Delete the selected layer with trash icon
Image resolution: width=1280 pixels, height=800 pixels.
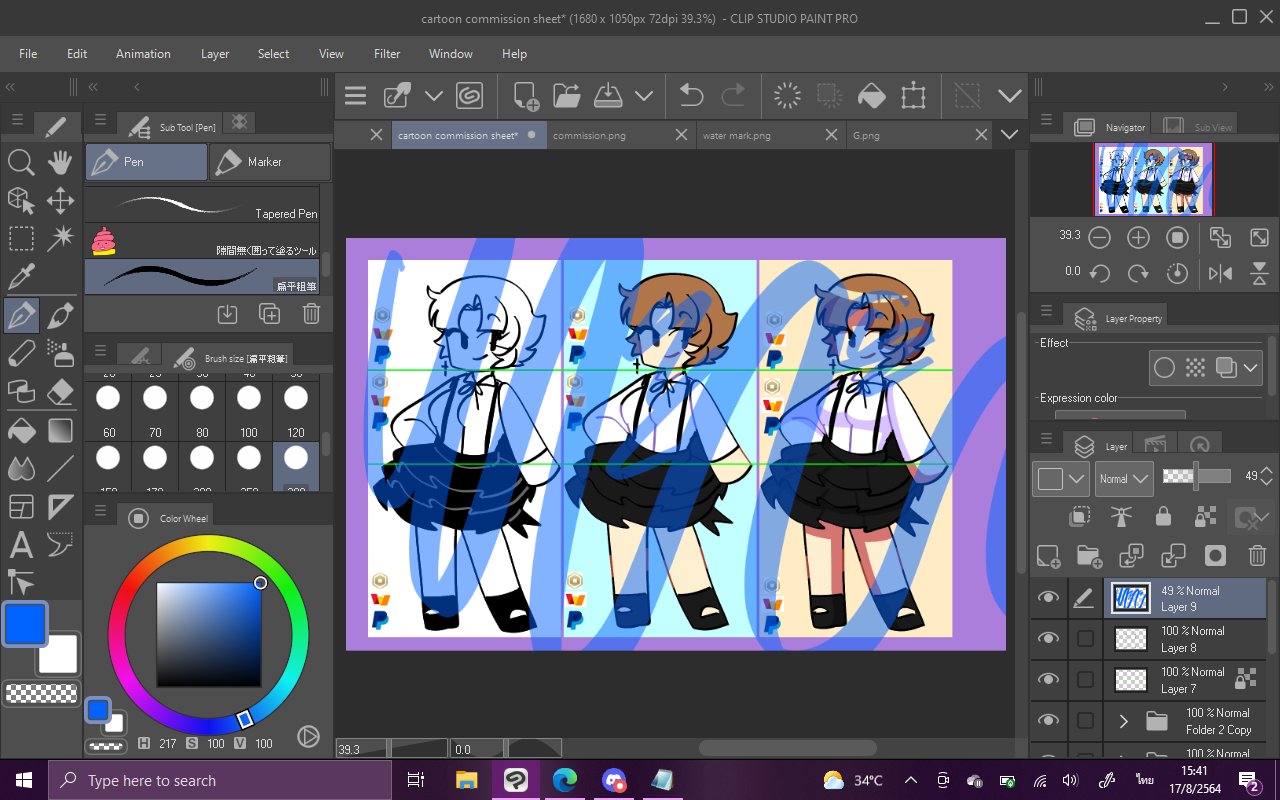1258,555
